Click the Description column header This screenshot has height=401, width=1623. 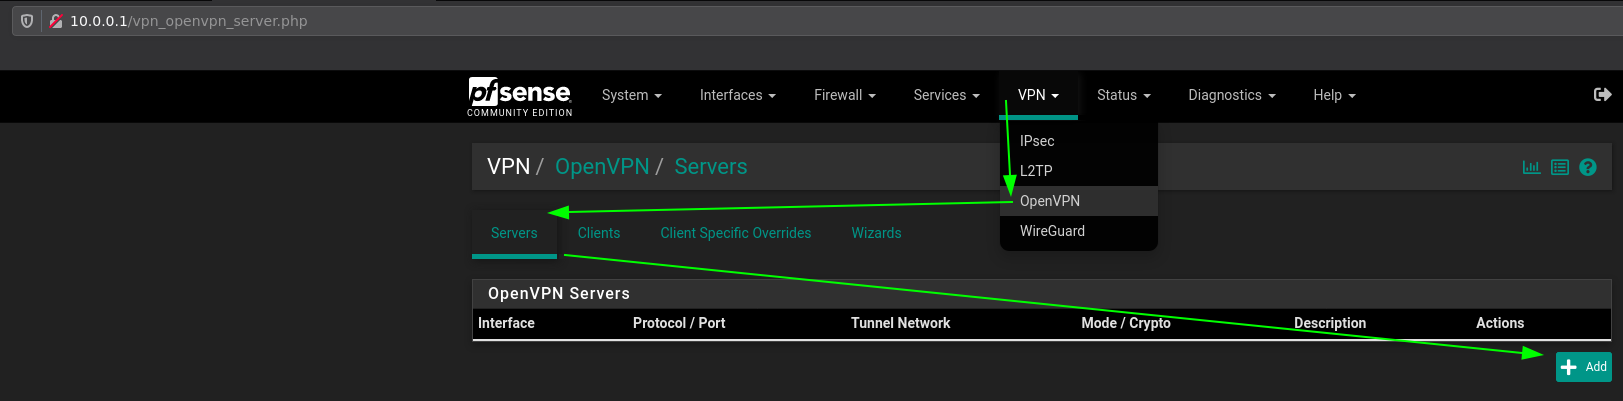[1330, 323]
